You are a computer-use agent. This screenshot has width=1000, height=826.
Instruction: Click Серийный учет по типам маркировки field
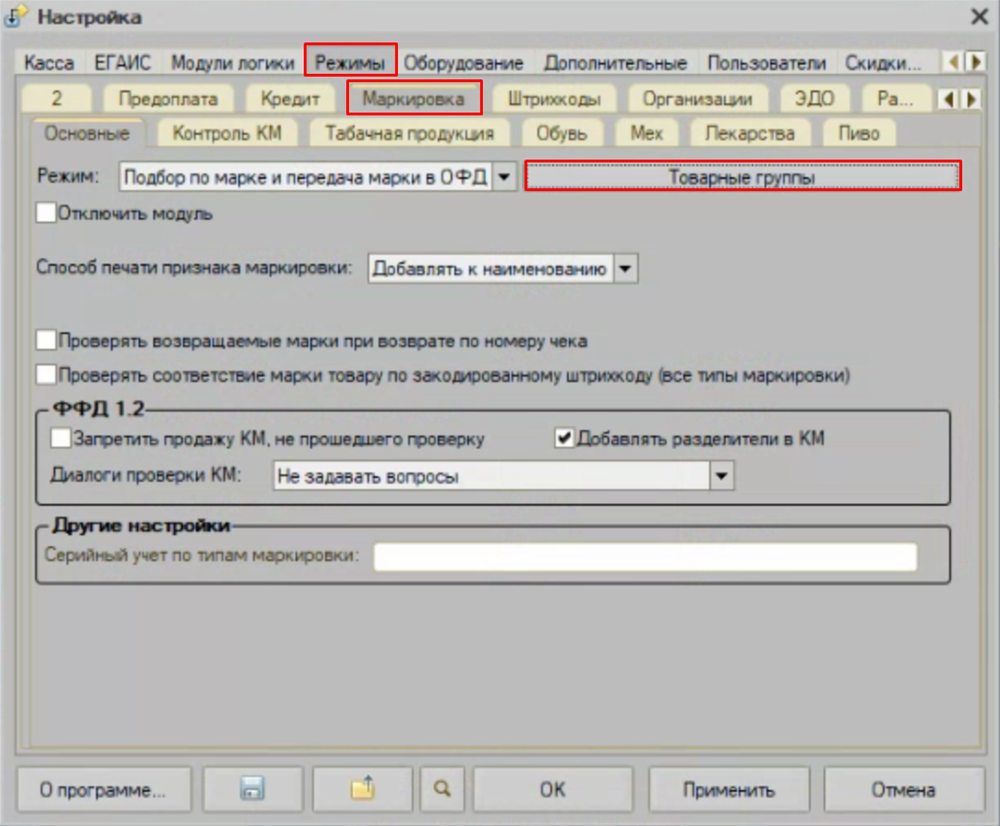645,556
